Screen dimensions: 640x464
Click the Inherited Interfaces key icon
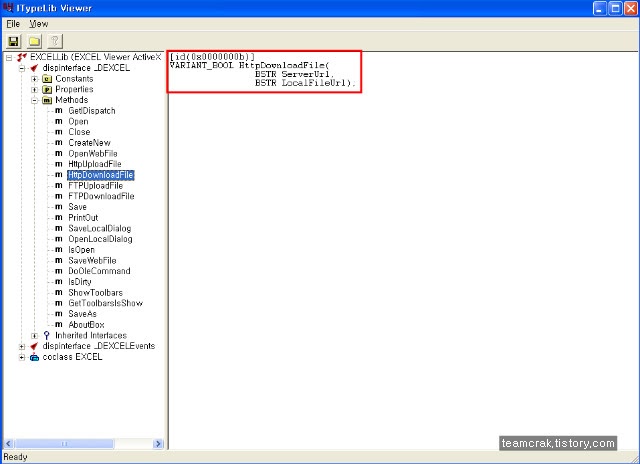tap(47, 335)
